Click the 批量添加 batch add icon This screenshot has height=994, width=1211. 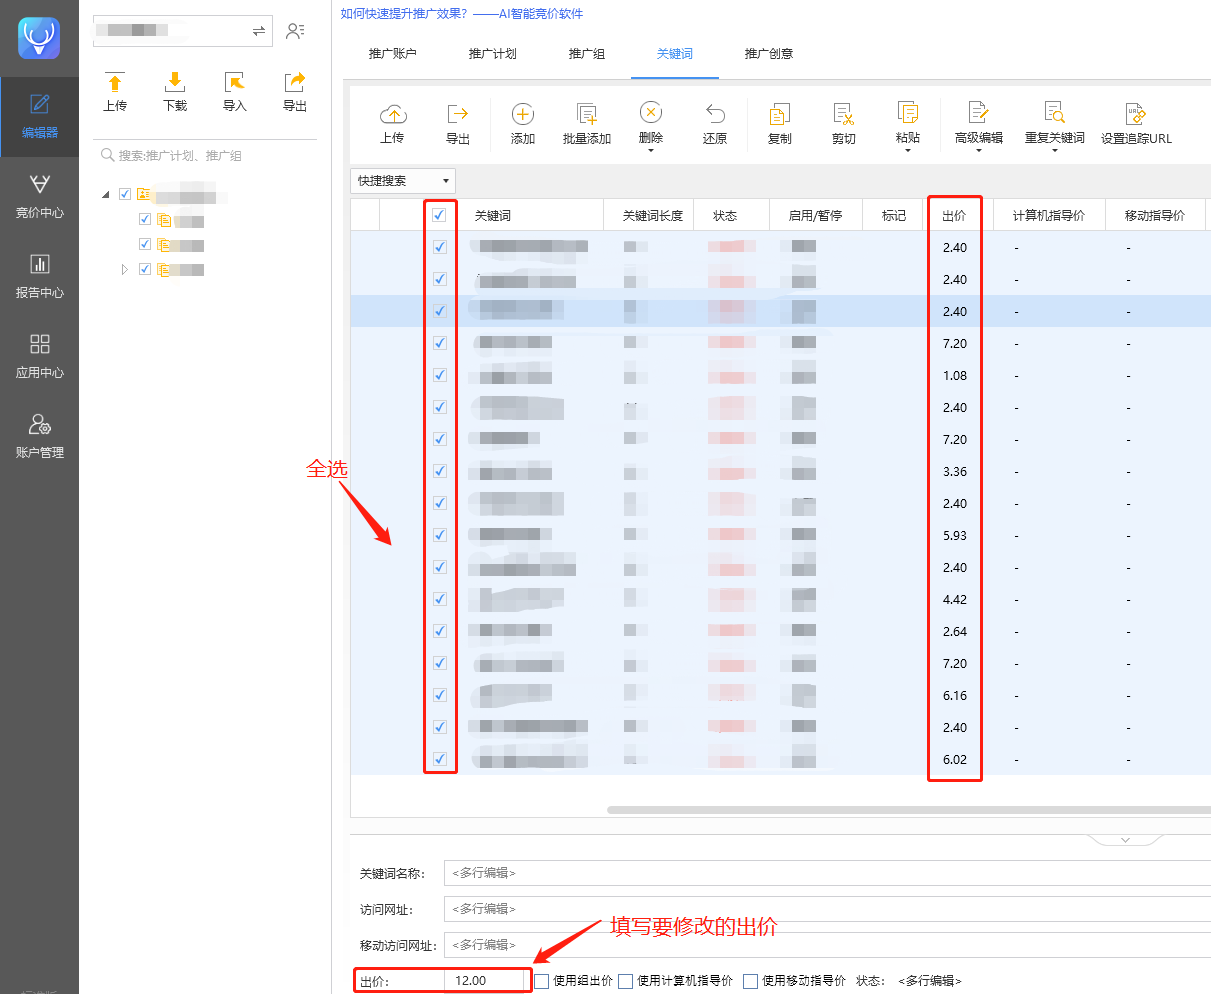tap(587, 114)
